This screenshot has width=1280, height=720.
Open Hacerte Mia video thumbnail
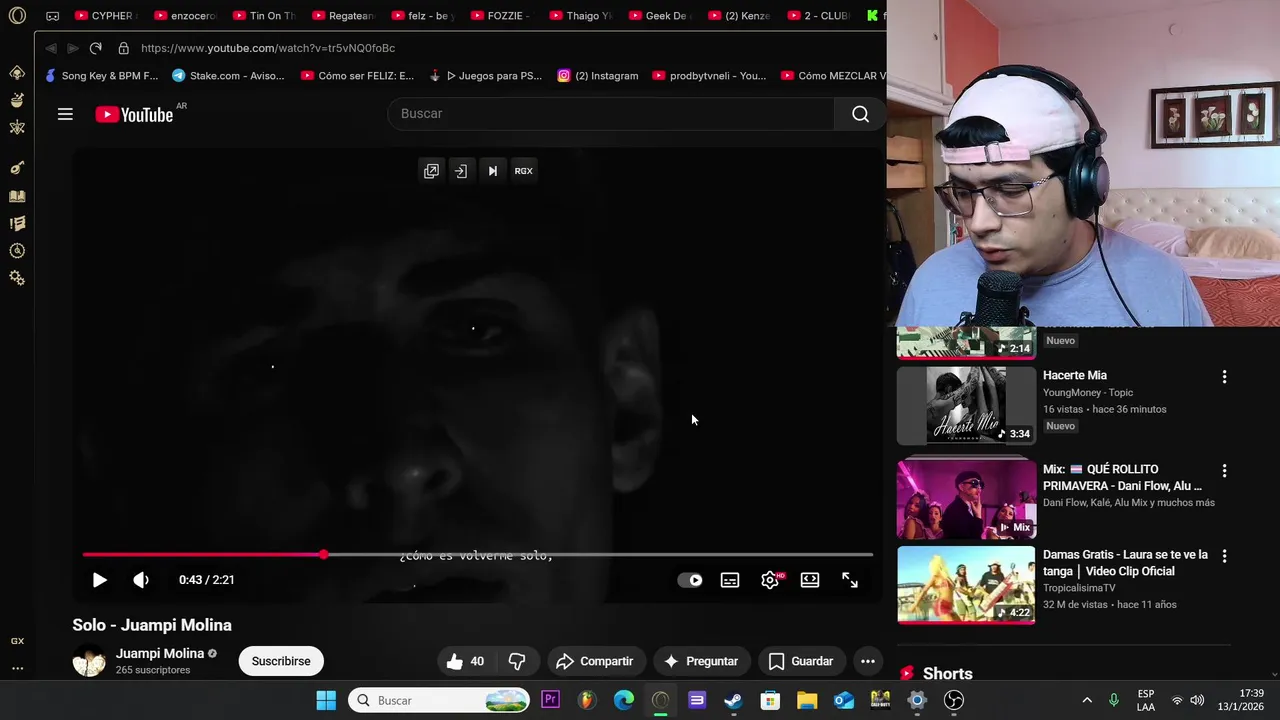(966, 405)
